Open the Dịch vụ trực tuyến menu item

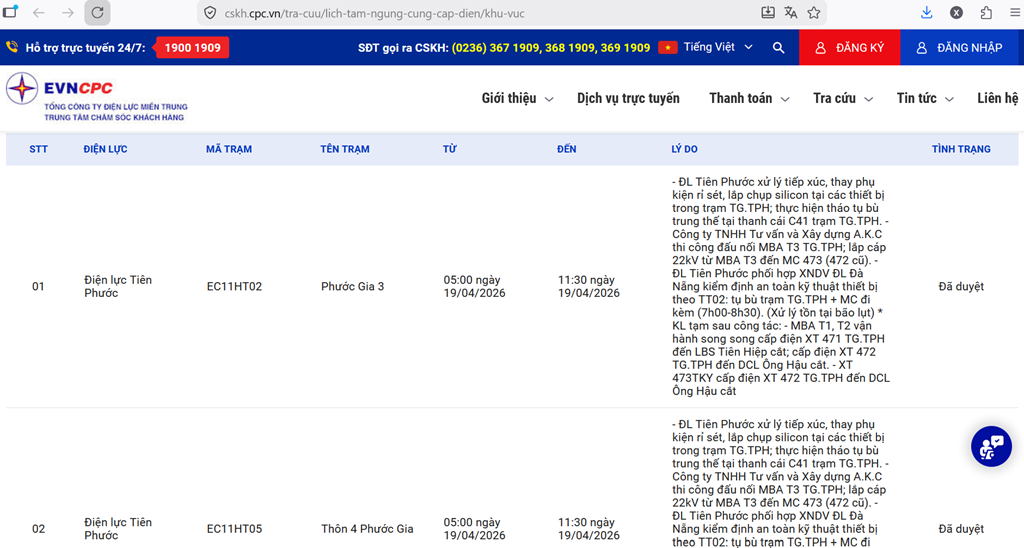pyautogui.click(x=628, y=98)
